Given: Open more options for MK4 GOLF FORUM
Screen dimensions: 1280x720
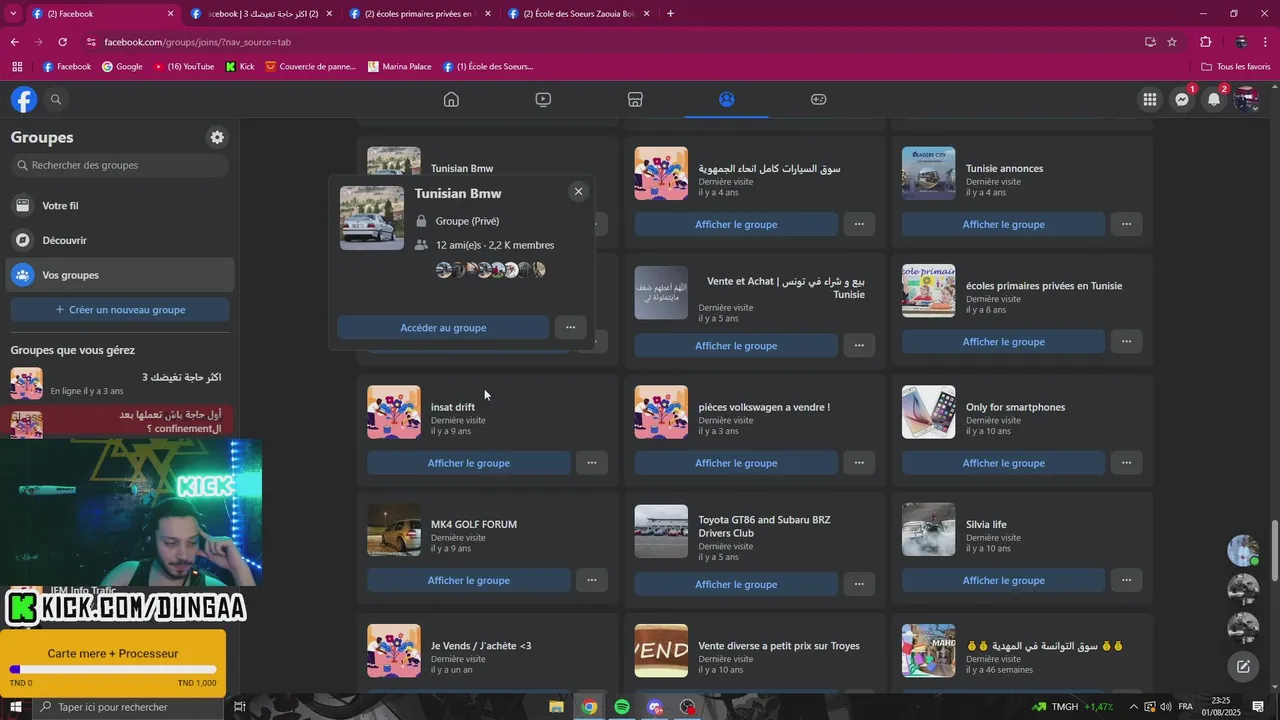Looking at the screenshot, I should coord(592,580).
